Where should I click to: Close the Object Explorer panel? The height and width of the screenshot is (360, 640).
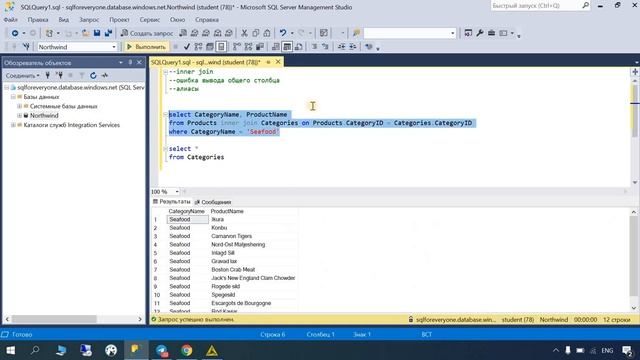139,62
